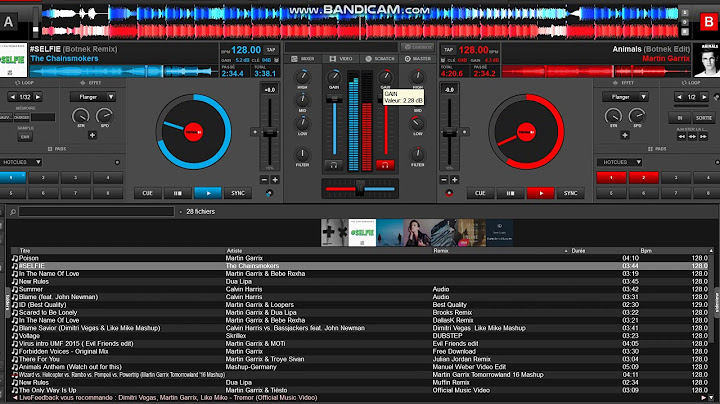This screenshot has width=720, height=404.
Task: Click deck B TAP tempo button
Action: coord(449,50)
